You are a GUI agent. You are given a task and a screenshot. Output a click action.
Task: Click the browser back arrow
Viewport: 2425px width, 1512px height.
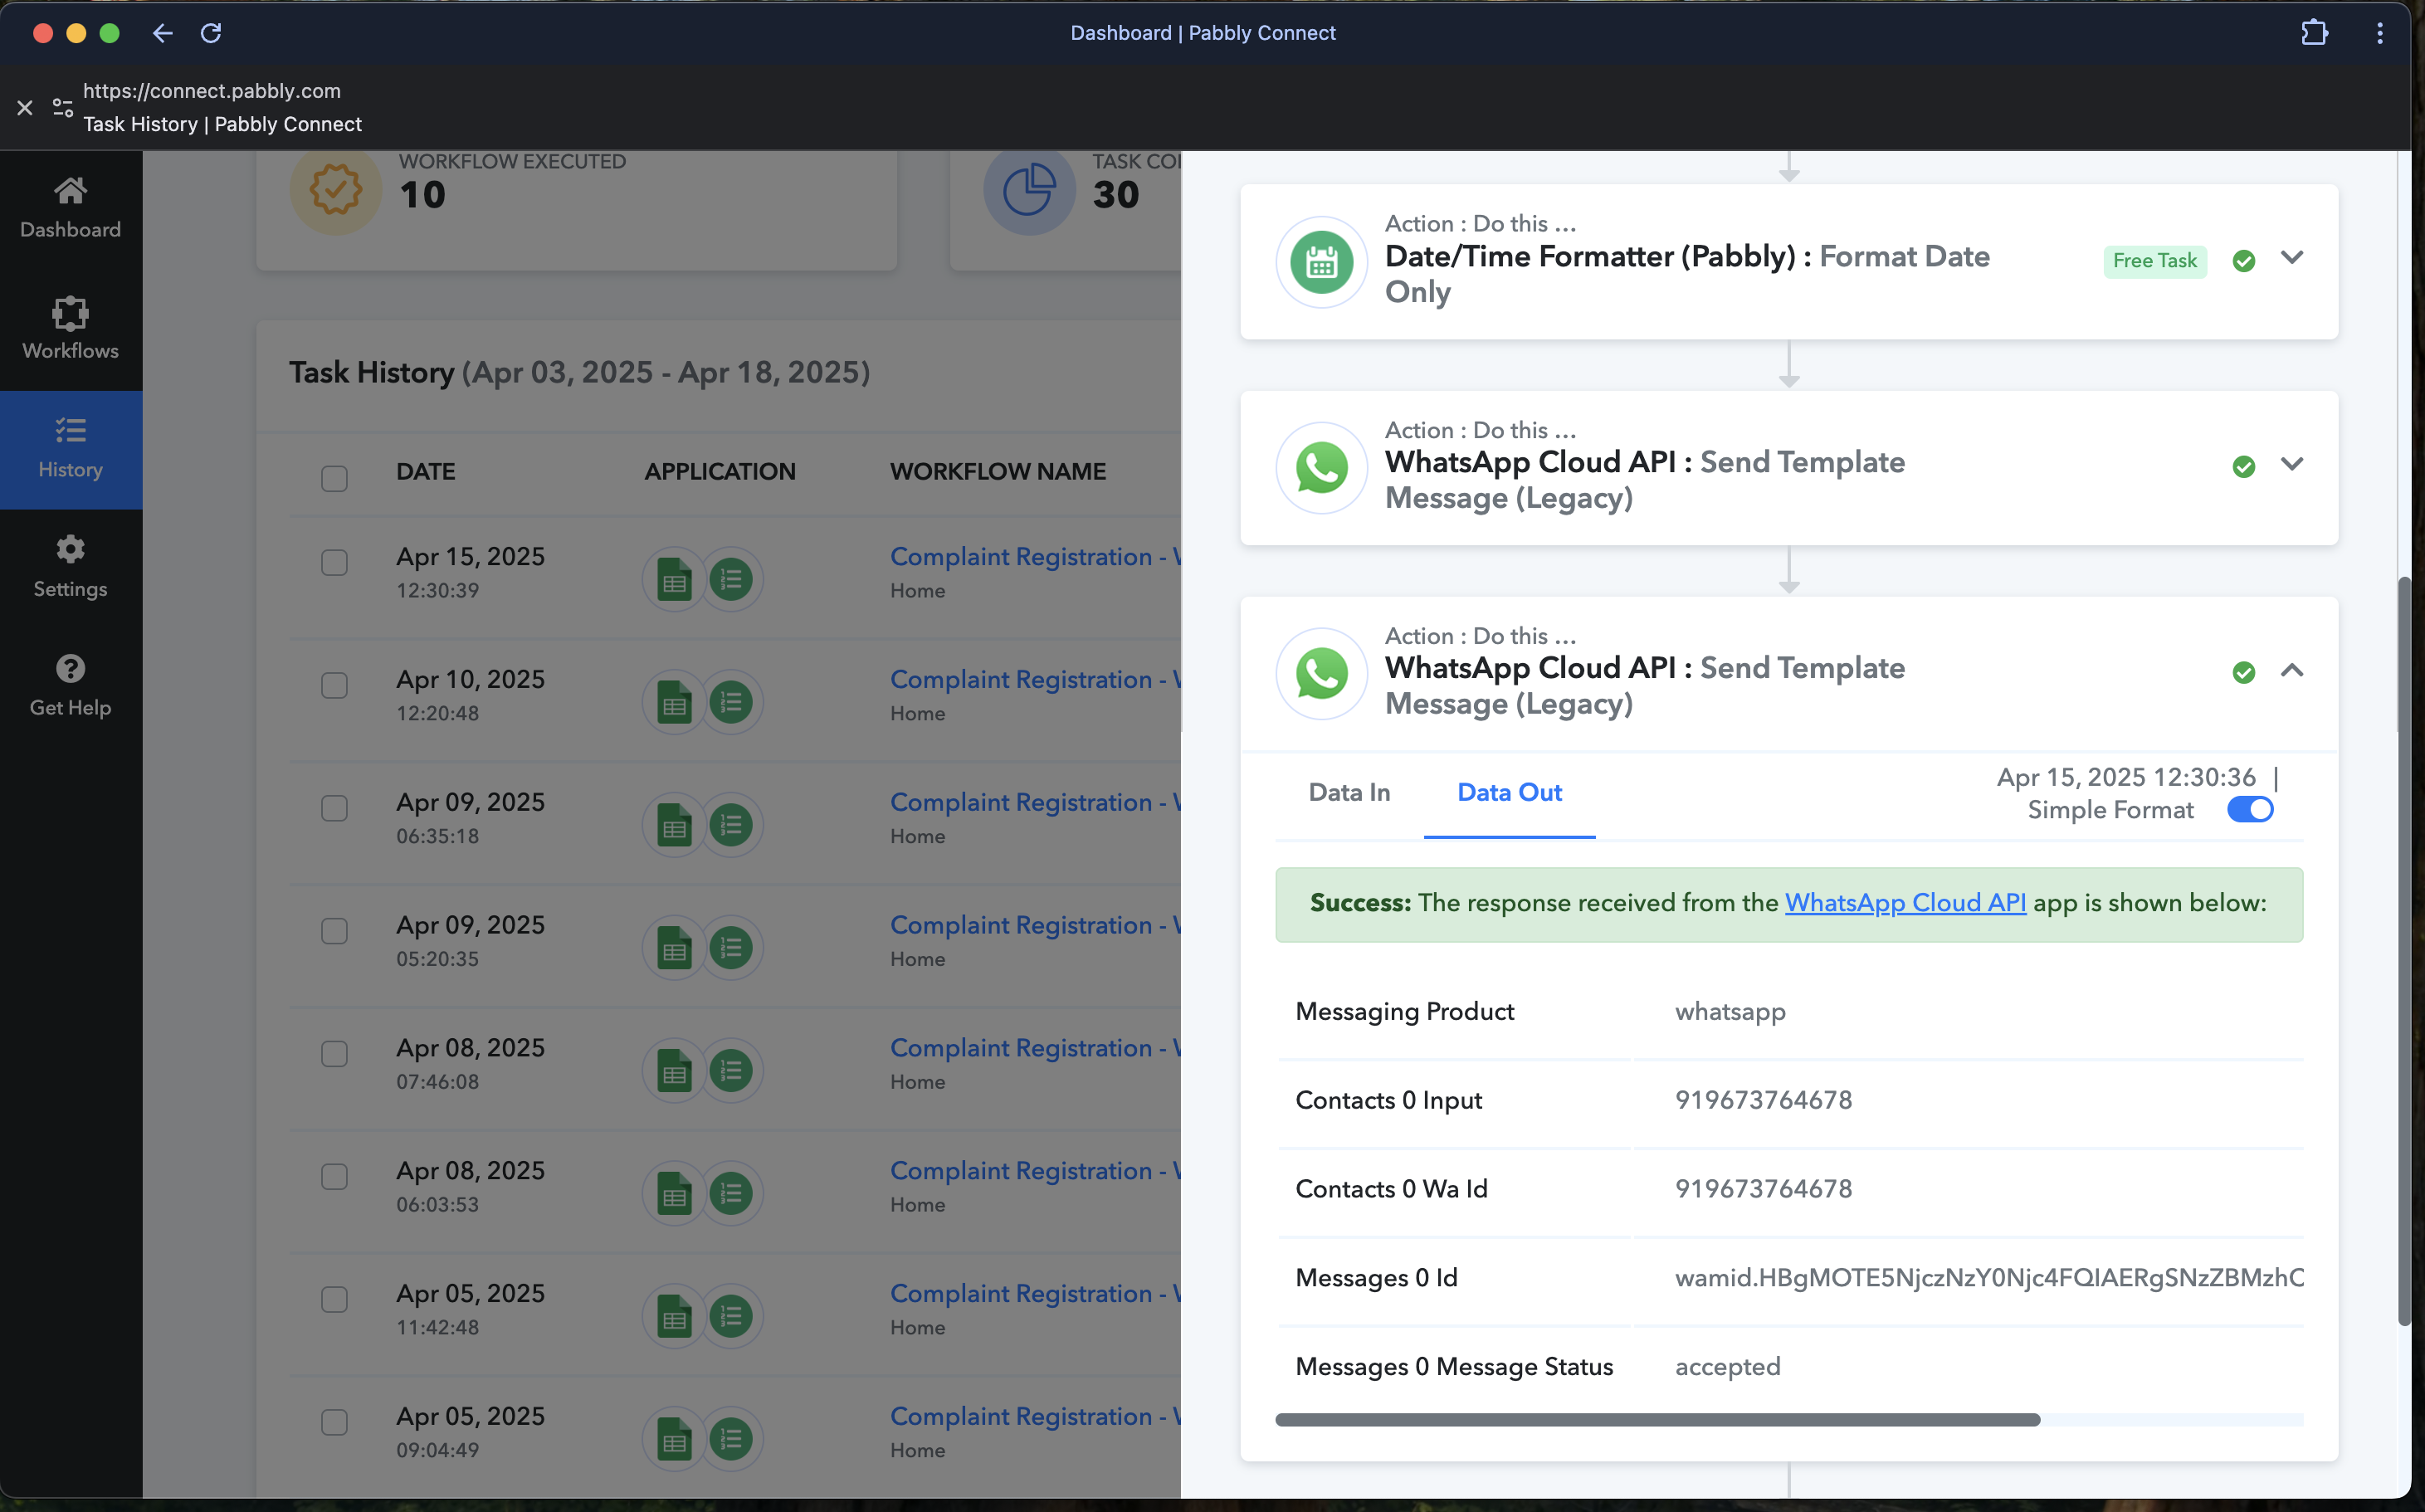162,33
